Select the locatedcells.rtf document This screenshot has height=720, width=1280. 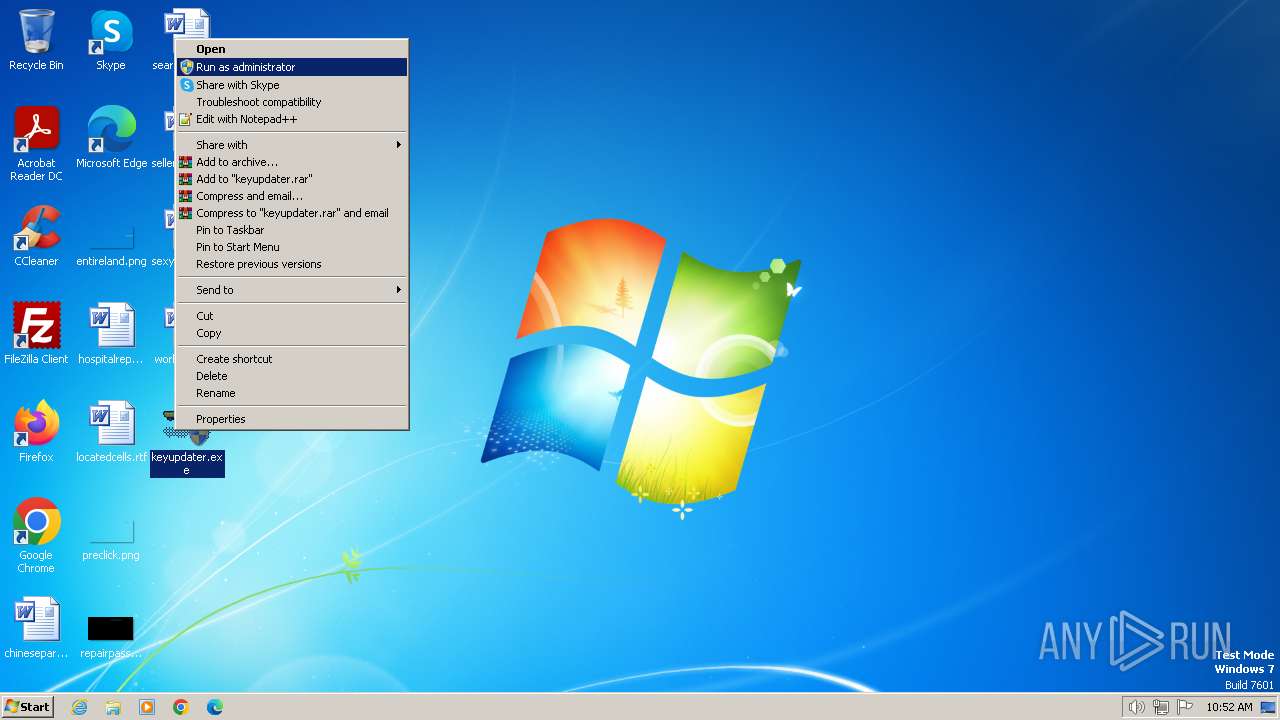111,432
